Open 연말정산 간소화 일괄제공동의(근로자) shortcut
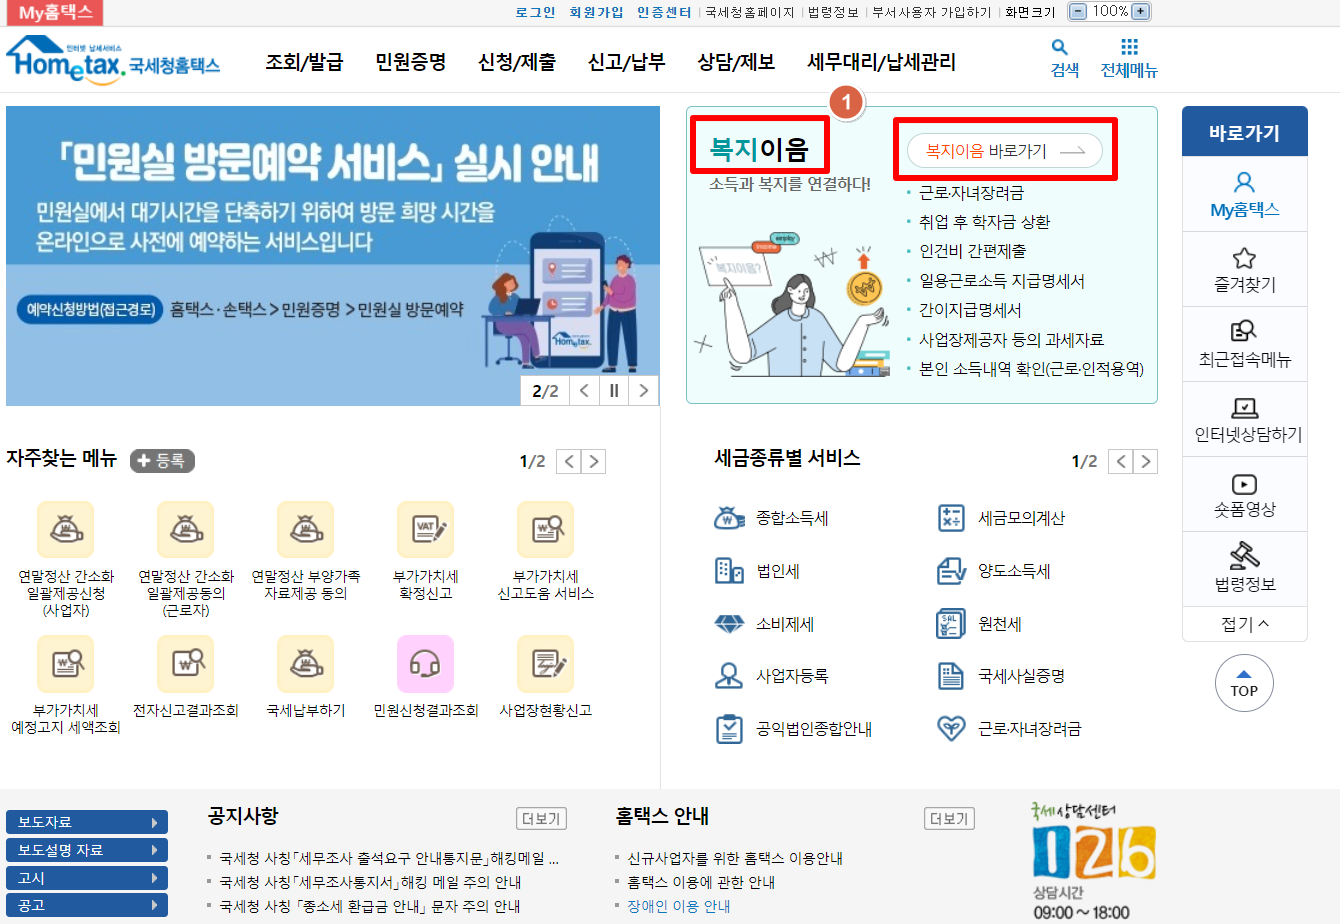This screenshot has height=924, width=1340. 186,560
